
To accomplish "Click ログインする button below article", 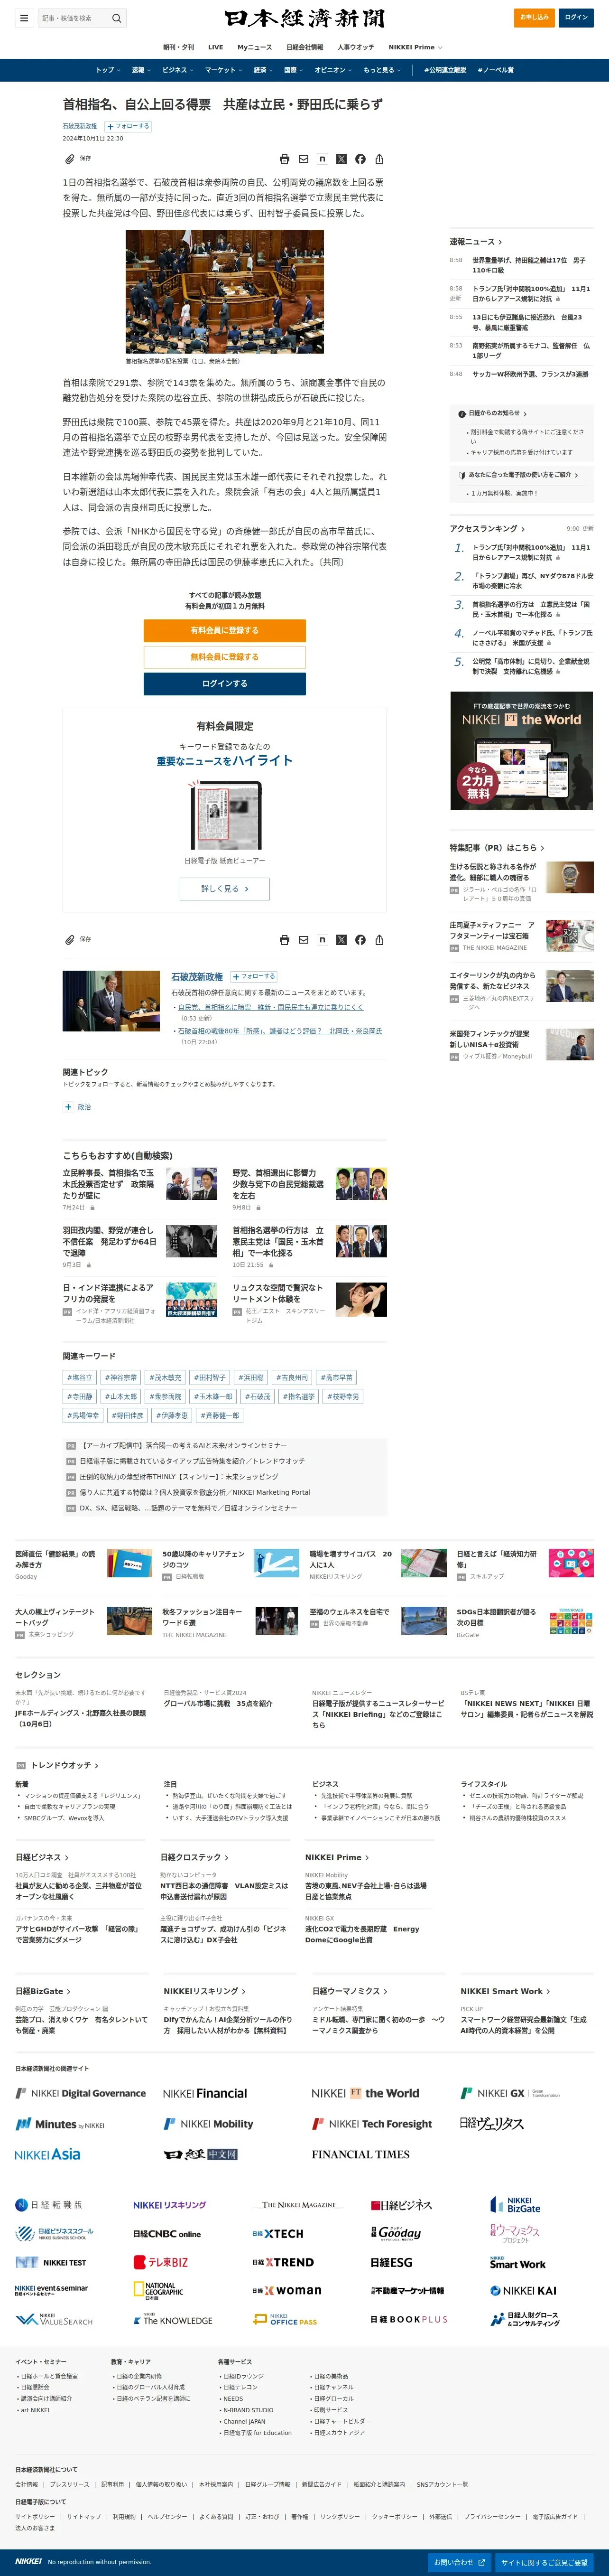I will pyautogui.click(x=224, y=683).
